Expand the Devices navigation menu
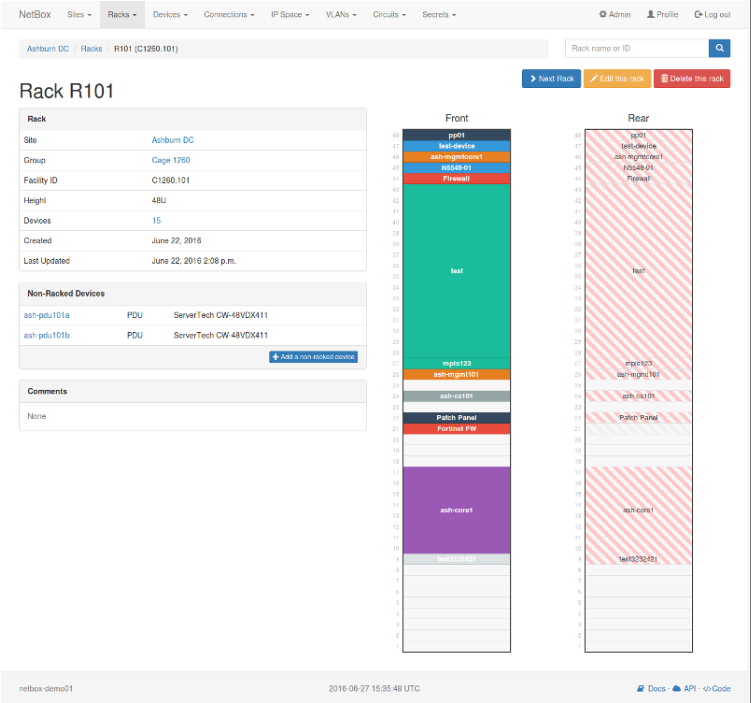 pos(170,14)
